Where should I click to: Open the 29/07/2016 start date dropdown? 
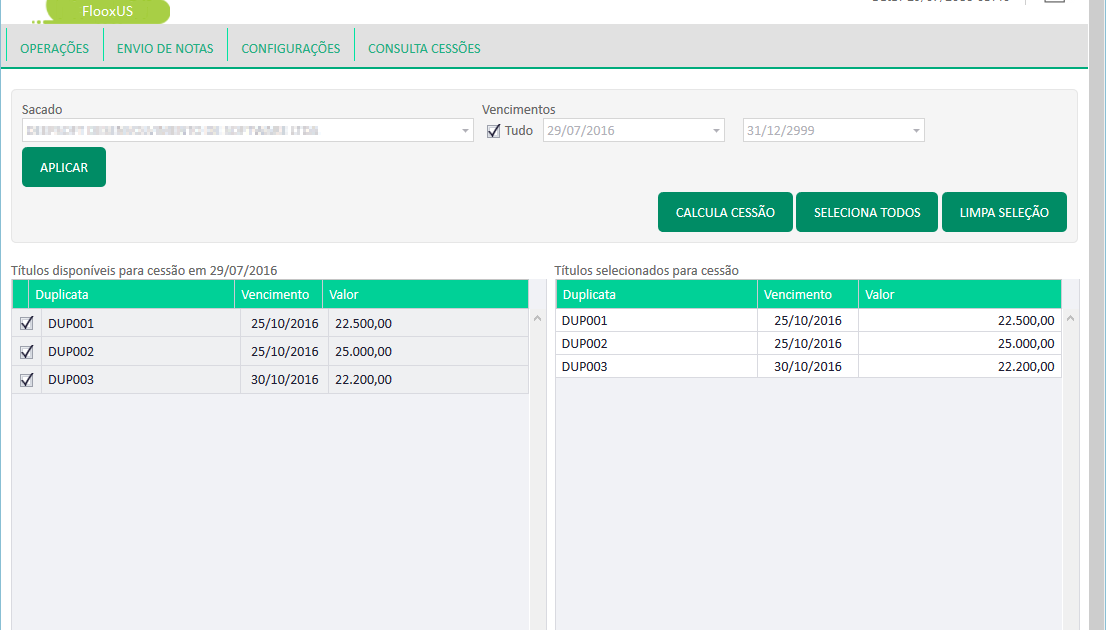716,131
